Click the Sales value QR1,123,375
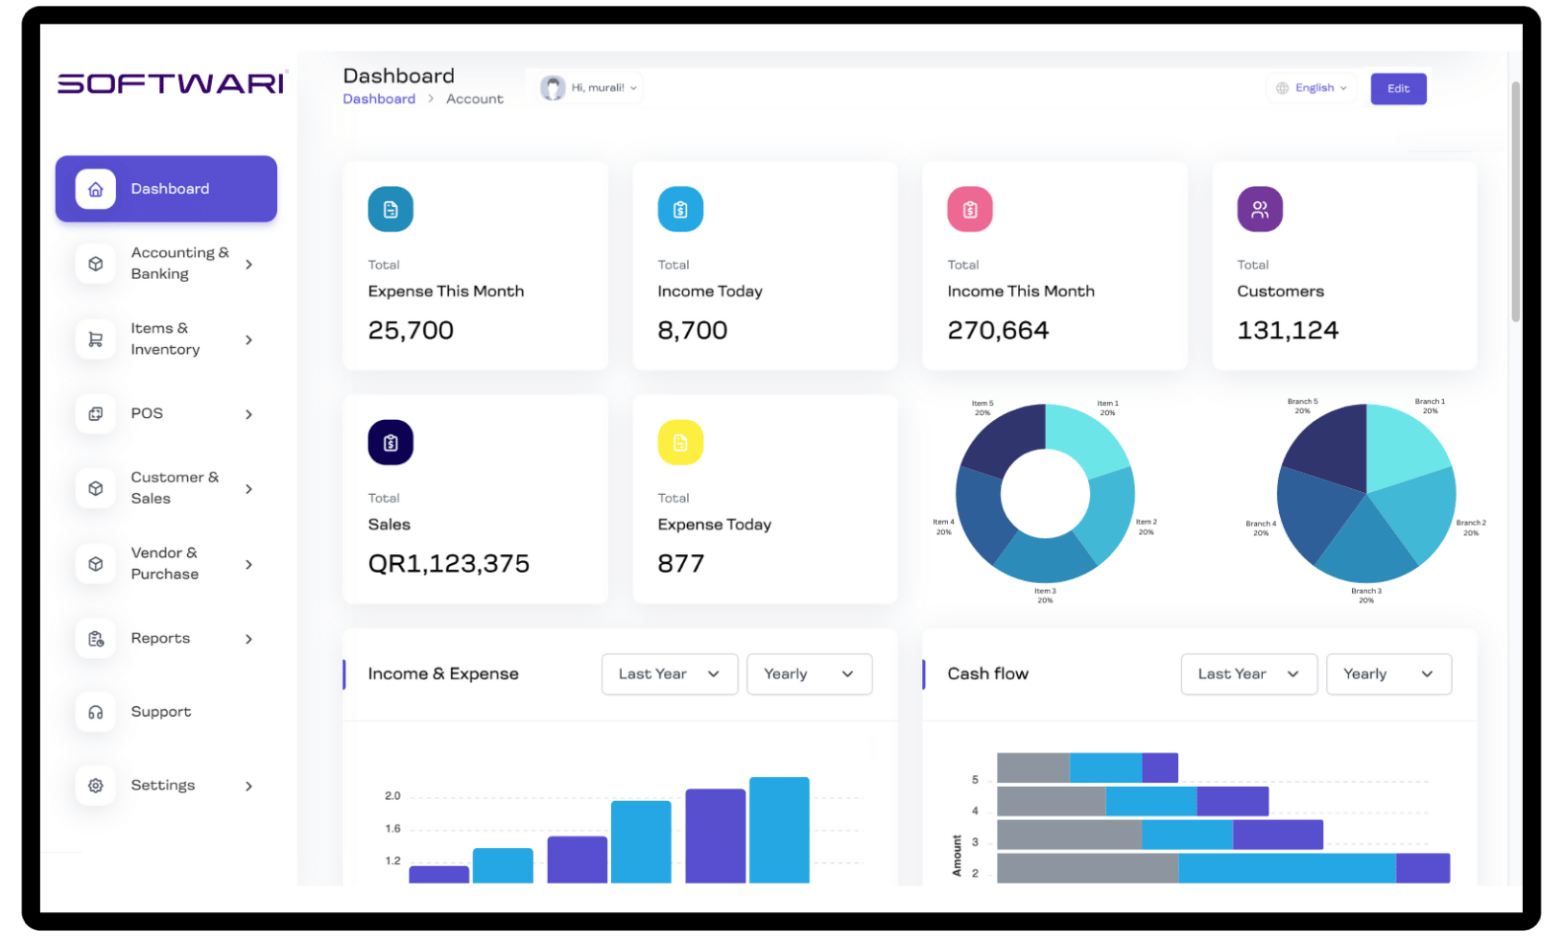The image size is (1563, 938). 449,564
